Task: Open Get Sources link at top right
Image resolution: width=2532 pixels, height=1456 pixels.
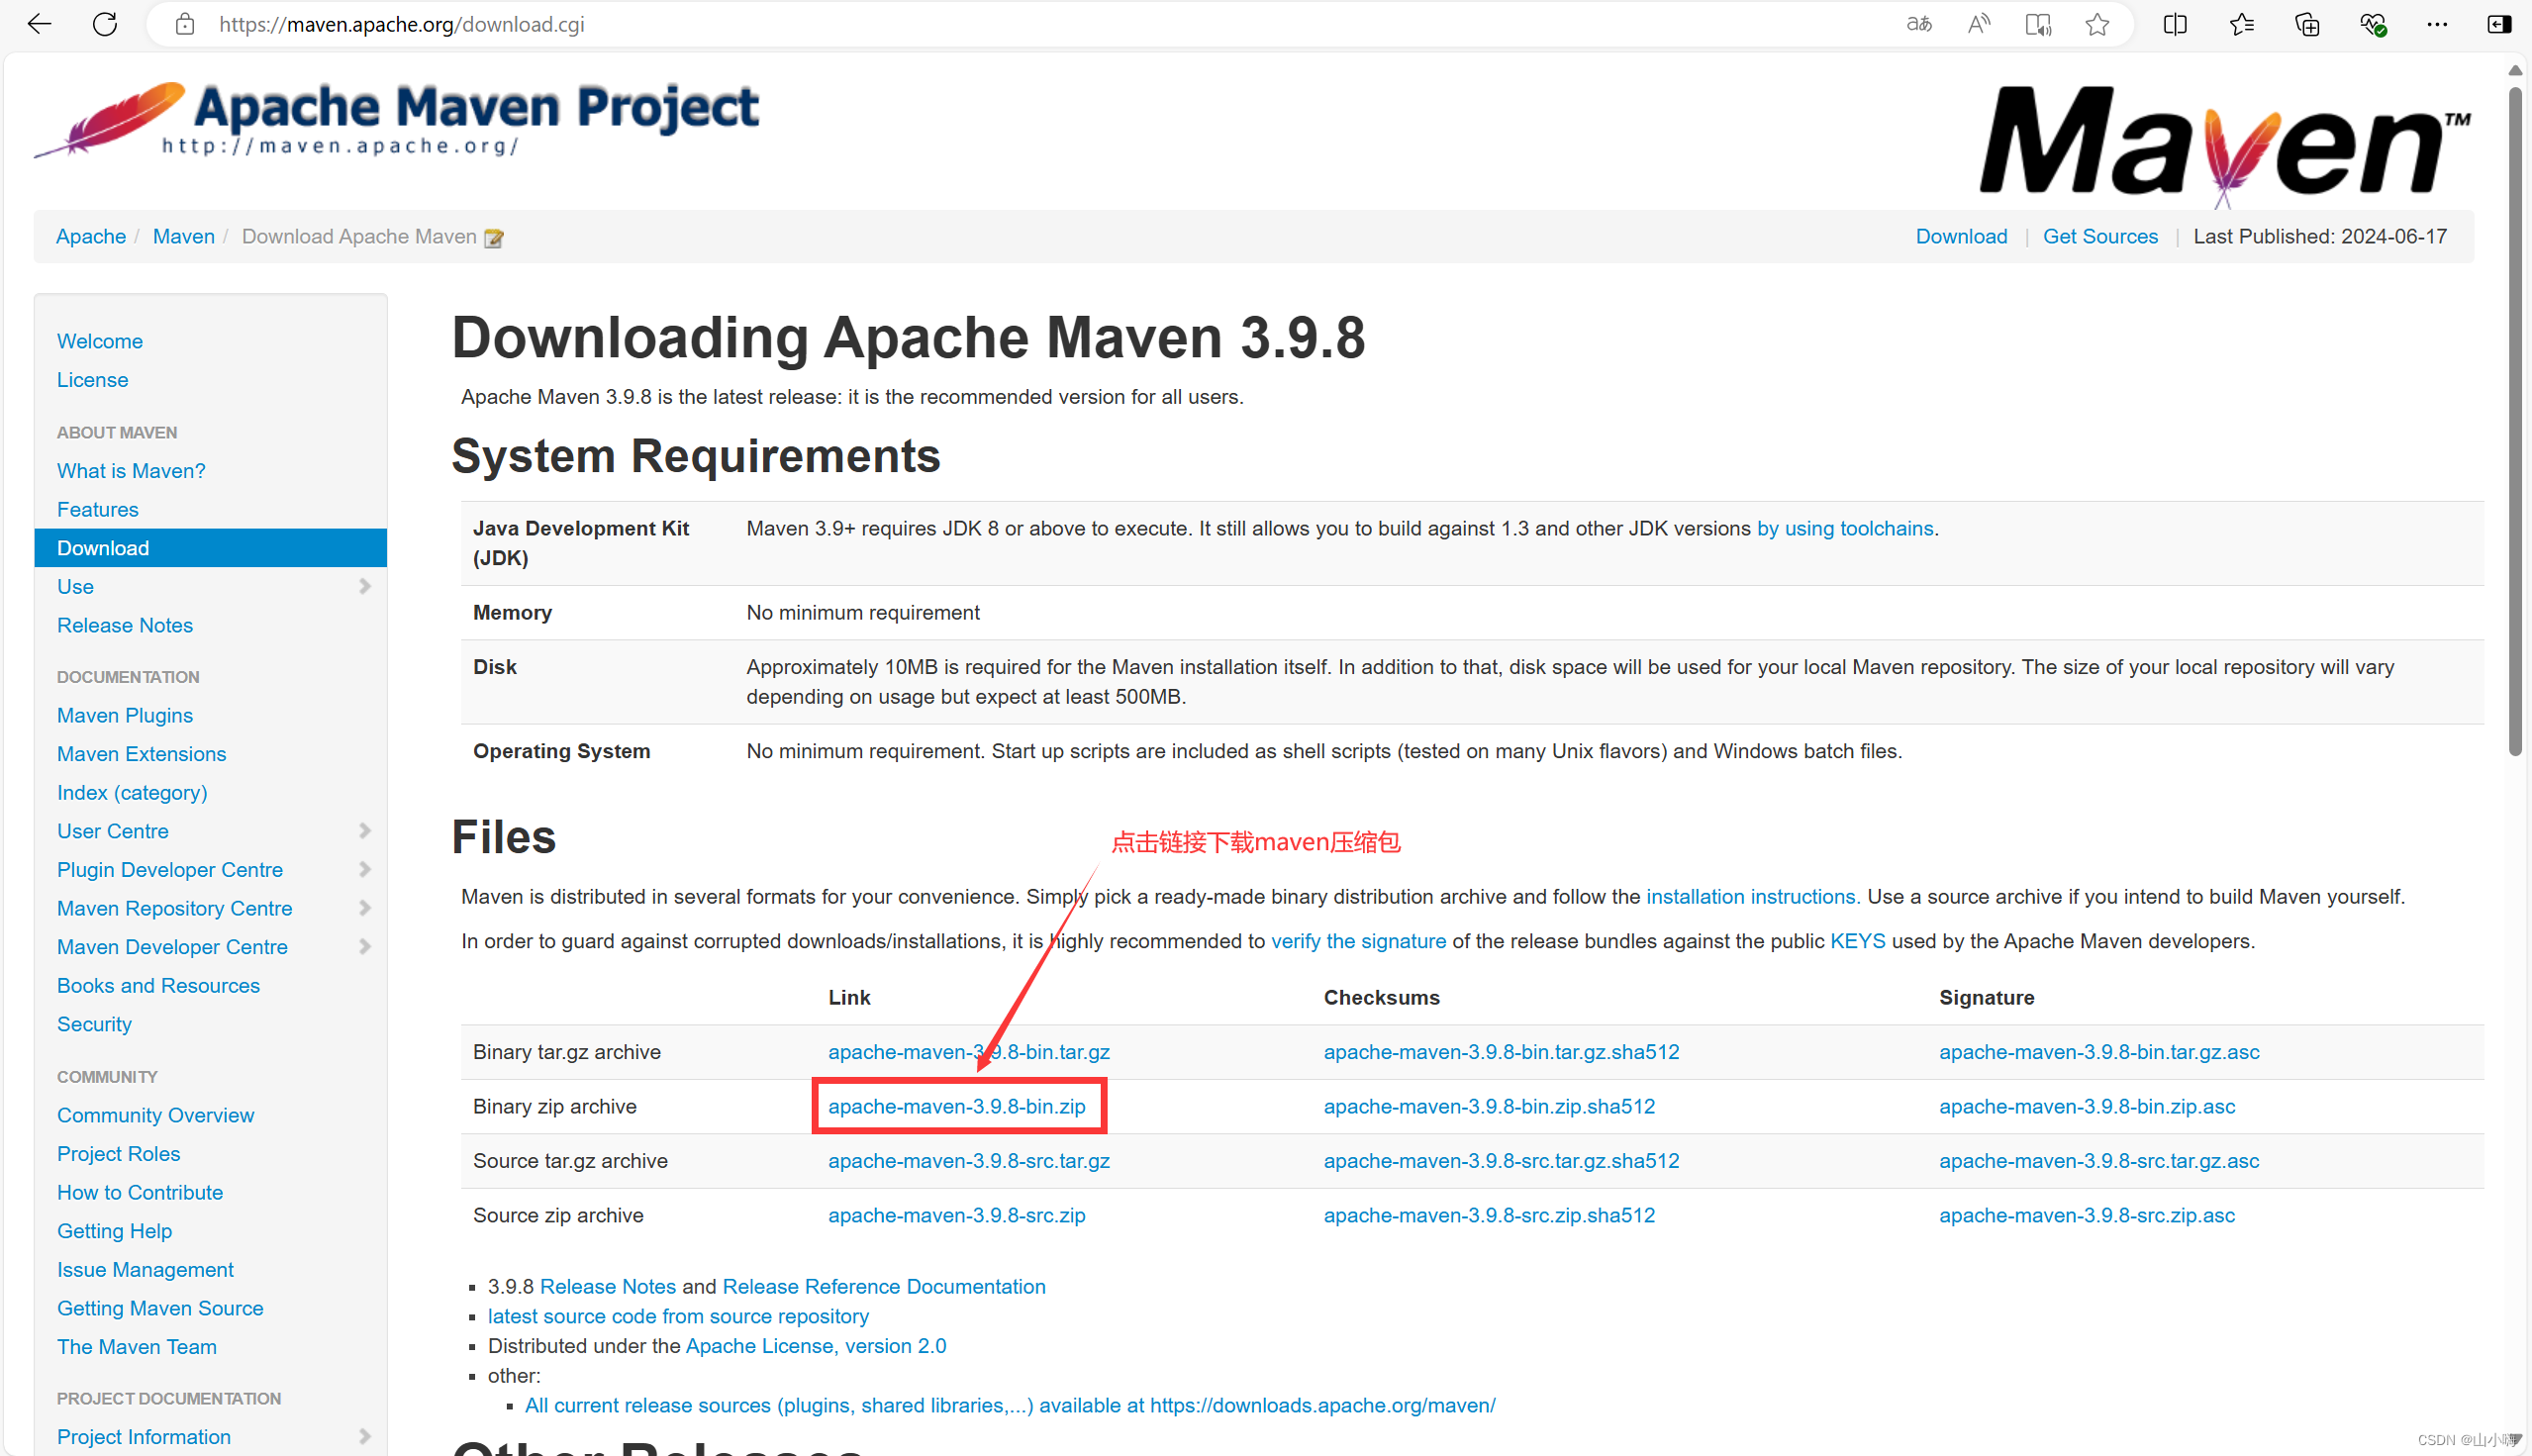Action: pos(2099,237)
